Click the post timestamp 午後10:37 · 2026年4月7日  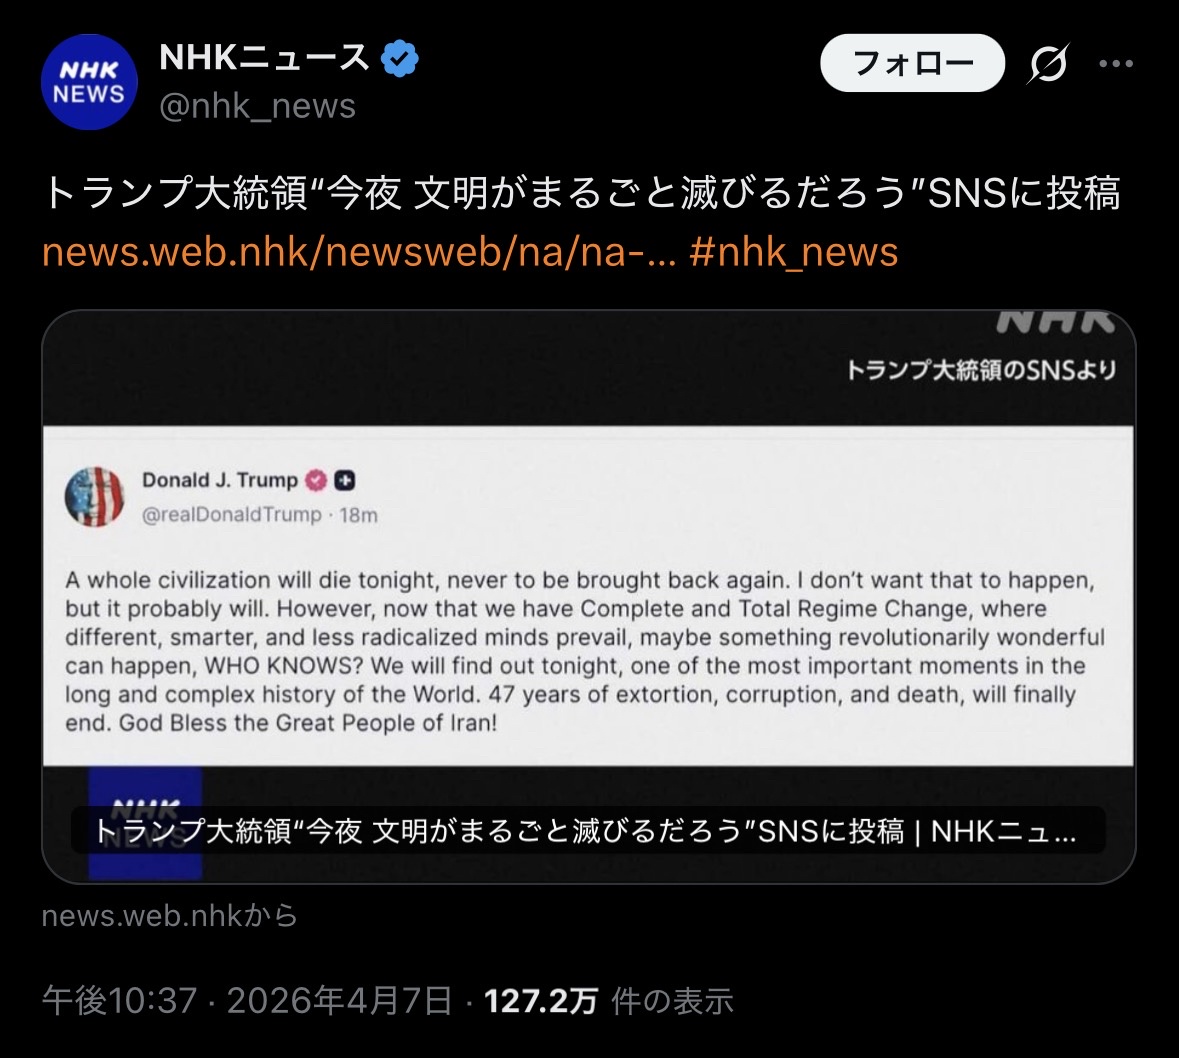tap(247, 1001)
